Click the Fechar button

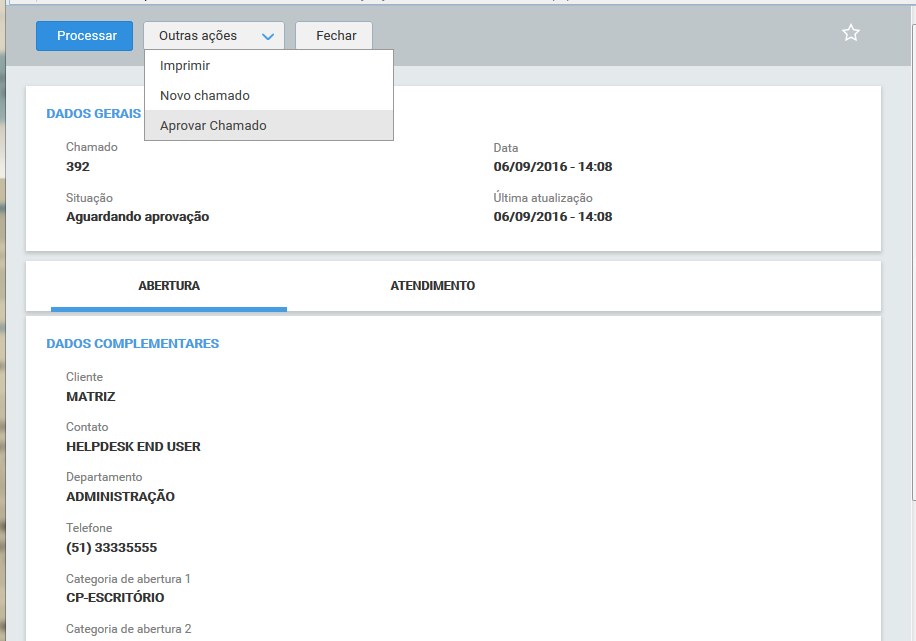point(333,35)
